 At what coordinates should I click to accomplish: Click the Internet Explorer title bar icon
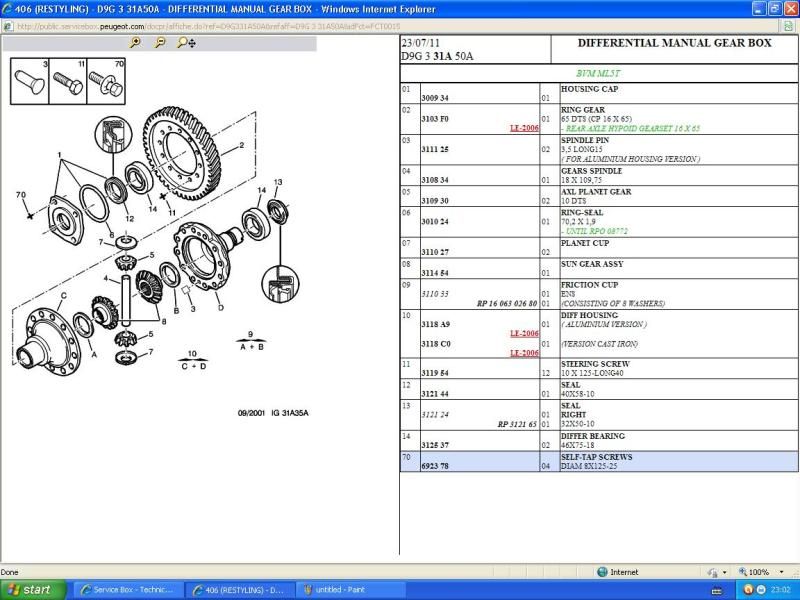7,9
